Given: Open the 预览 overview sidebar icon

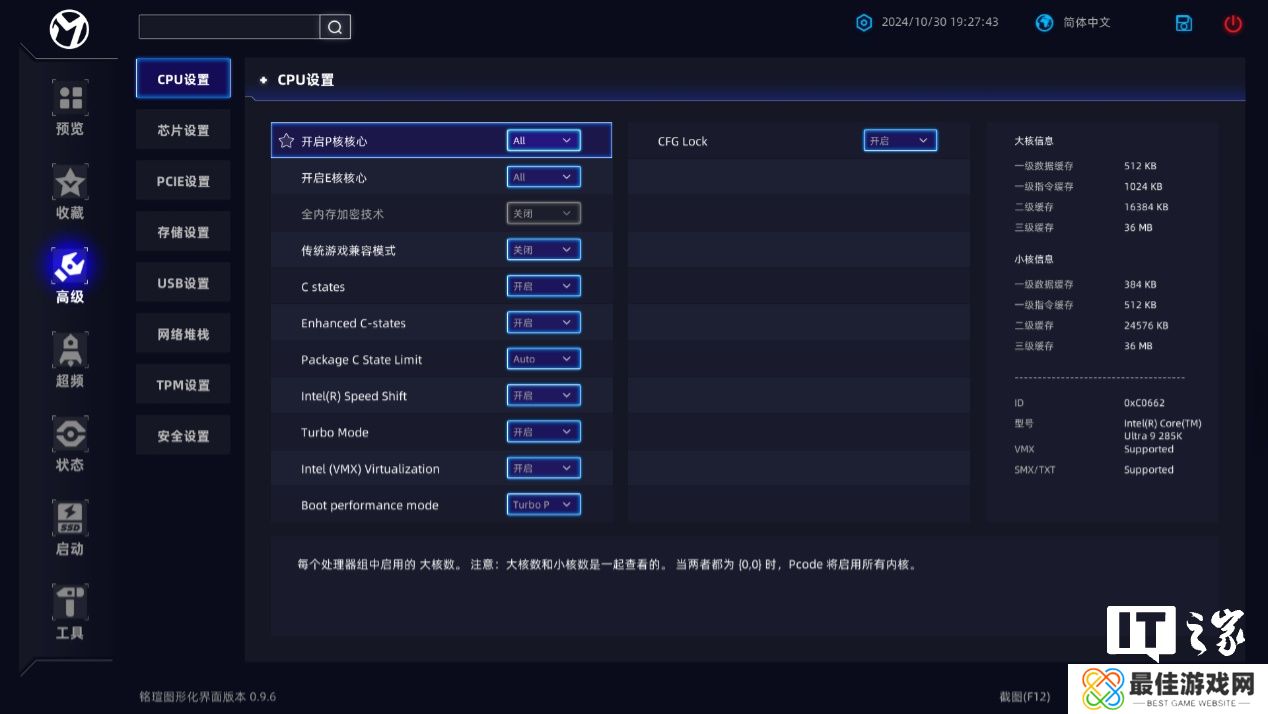Looking at the screenshot, I should point(70,99).
